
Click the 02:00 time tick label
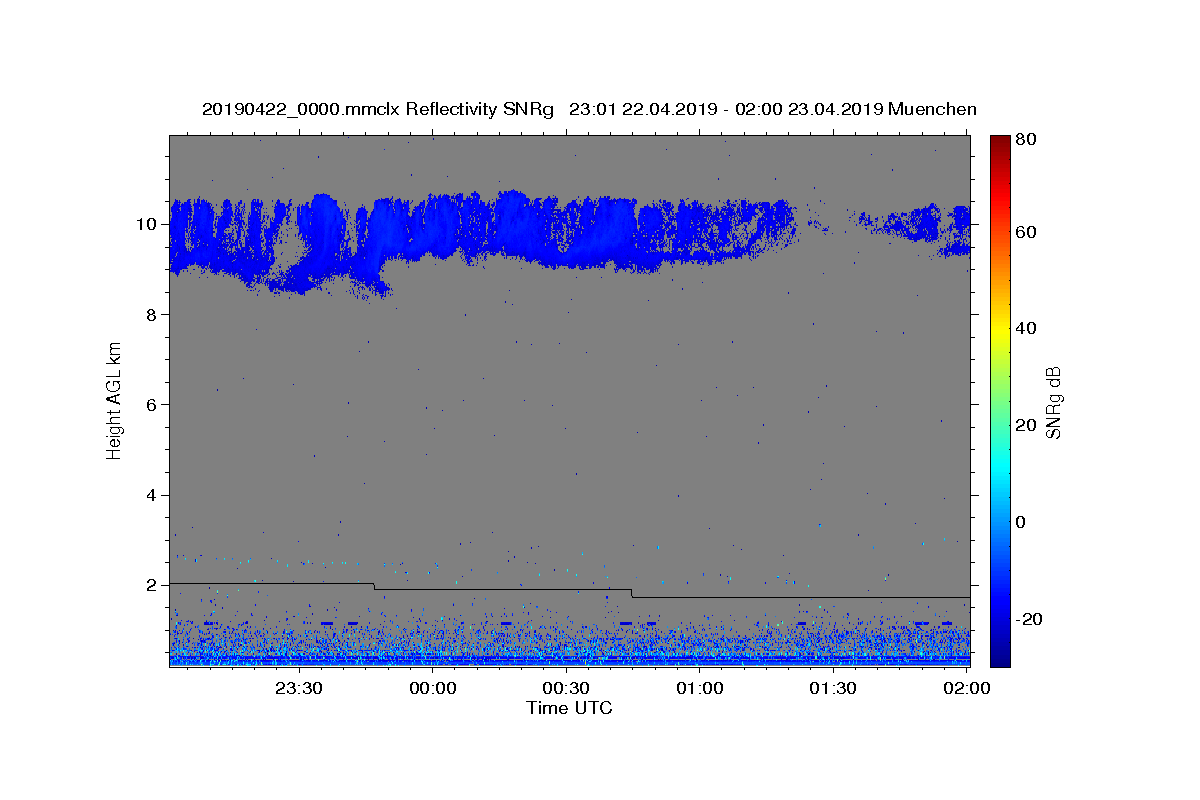coord(966,688)
